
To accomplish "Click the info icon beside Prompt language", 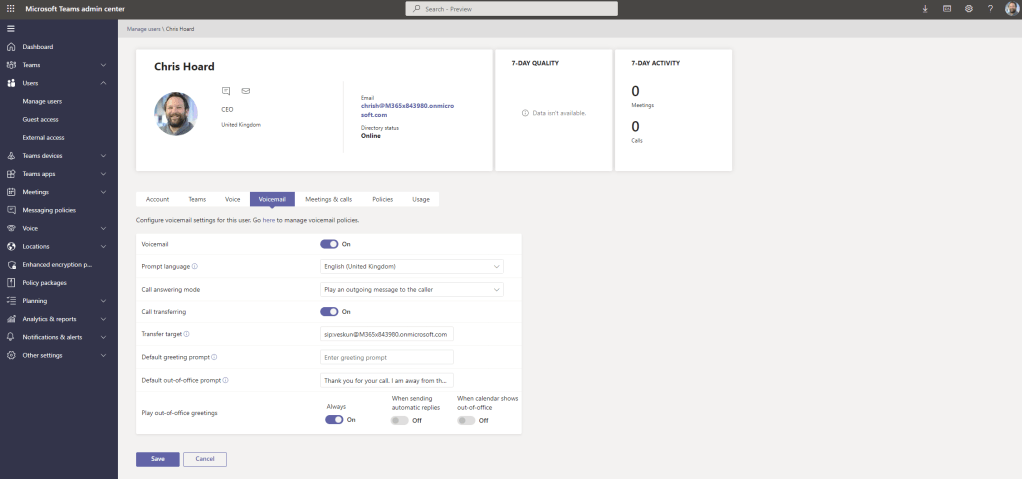I will pos(194,266).
